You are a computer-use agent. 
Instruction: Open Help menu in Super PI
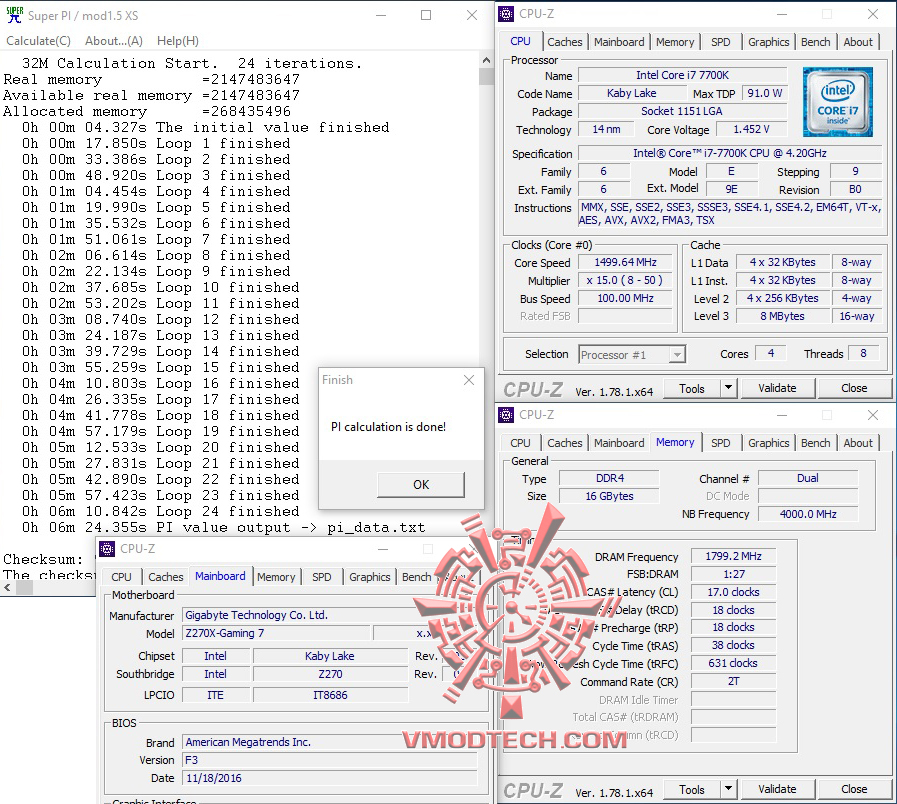pos(178,41)
